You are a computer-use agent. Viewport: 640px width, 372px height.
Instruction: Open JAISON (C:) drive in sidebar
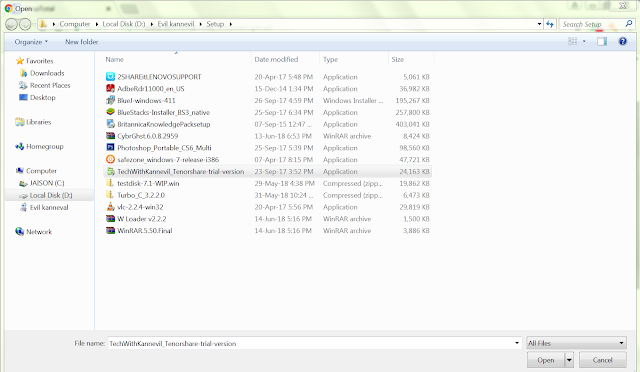(47, 183)
